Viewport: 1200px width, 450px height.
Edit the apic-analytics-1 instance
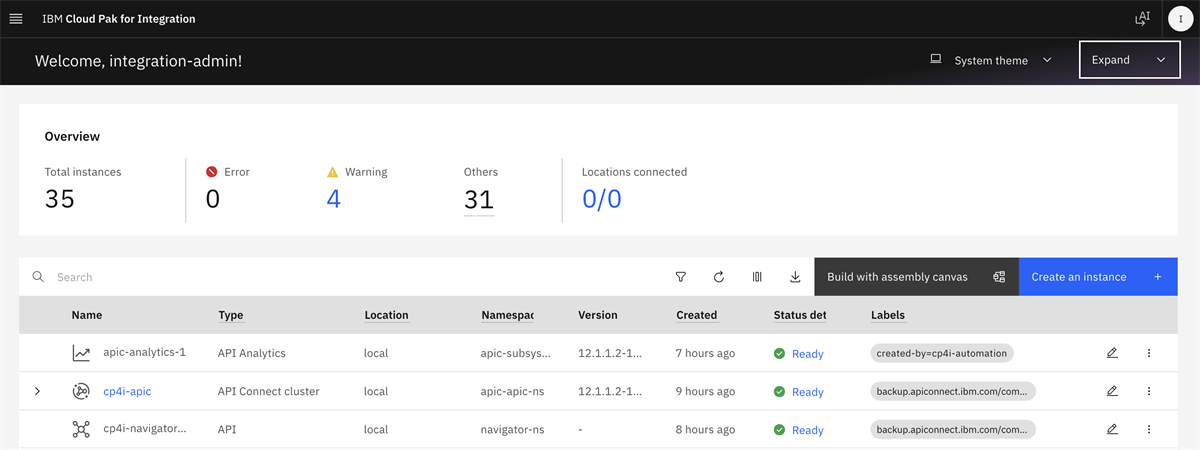(x=1112, y=353)
